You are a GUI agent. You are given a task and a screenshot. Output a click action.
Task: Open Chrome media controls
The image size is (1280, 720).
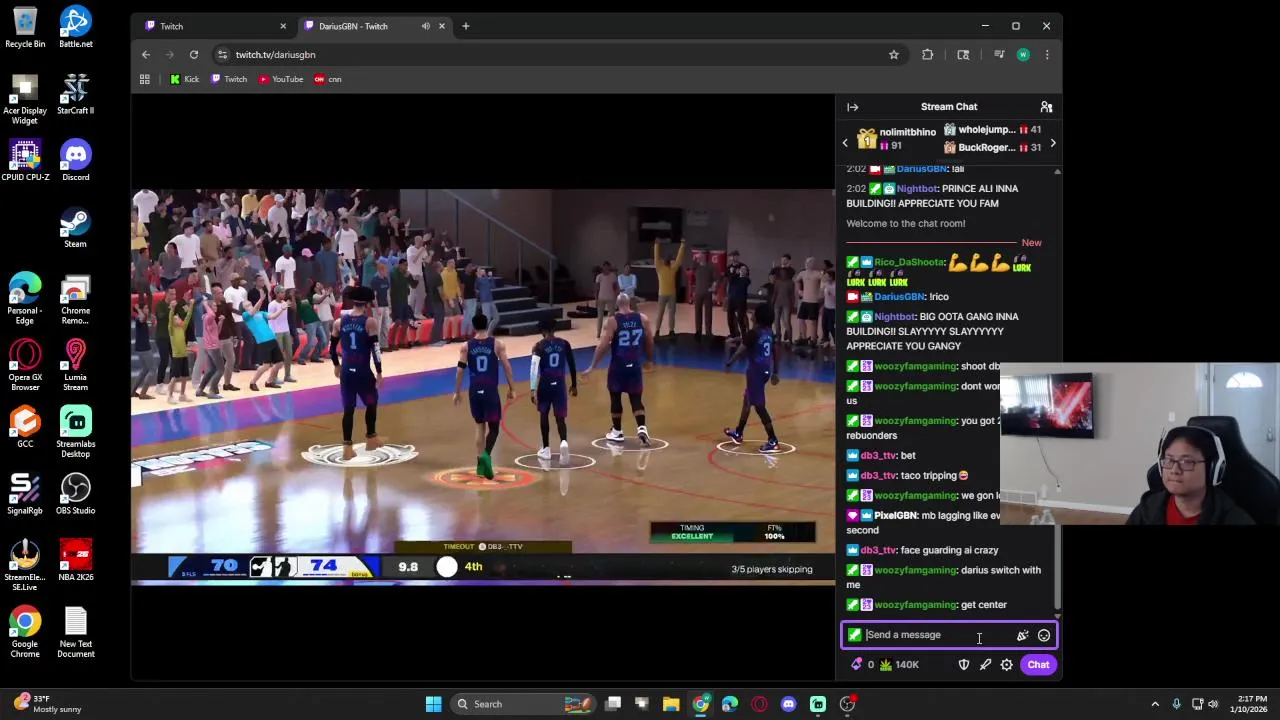(x=999, y=54)
